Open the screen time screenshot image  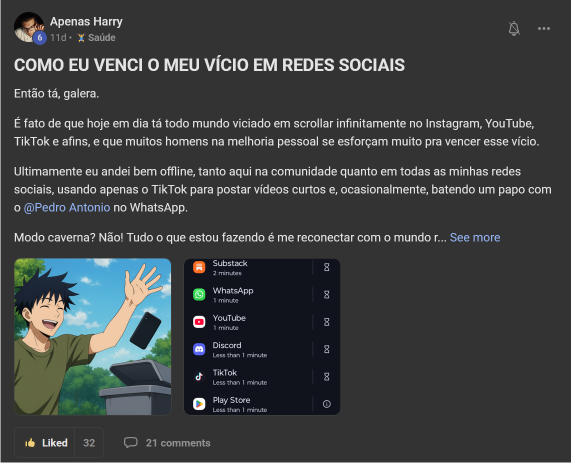coord(262,337)
